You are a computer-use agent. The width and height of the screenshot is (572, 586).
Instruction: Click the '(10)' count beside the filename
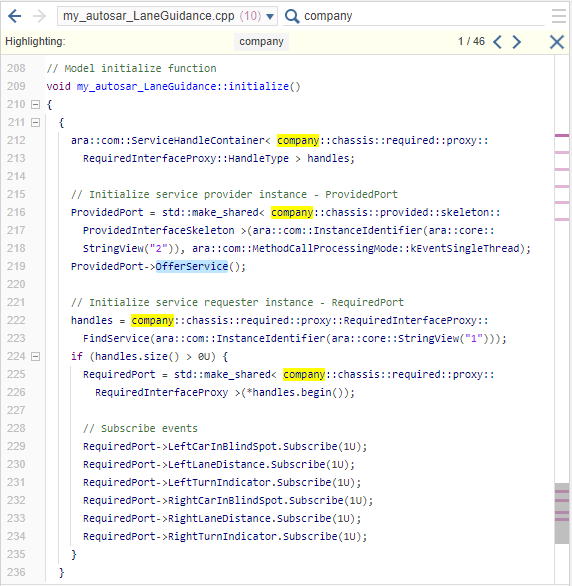pos(250,16)
